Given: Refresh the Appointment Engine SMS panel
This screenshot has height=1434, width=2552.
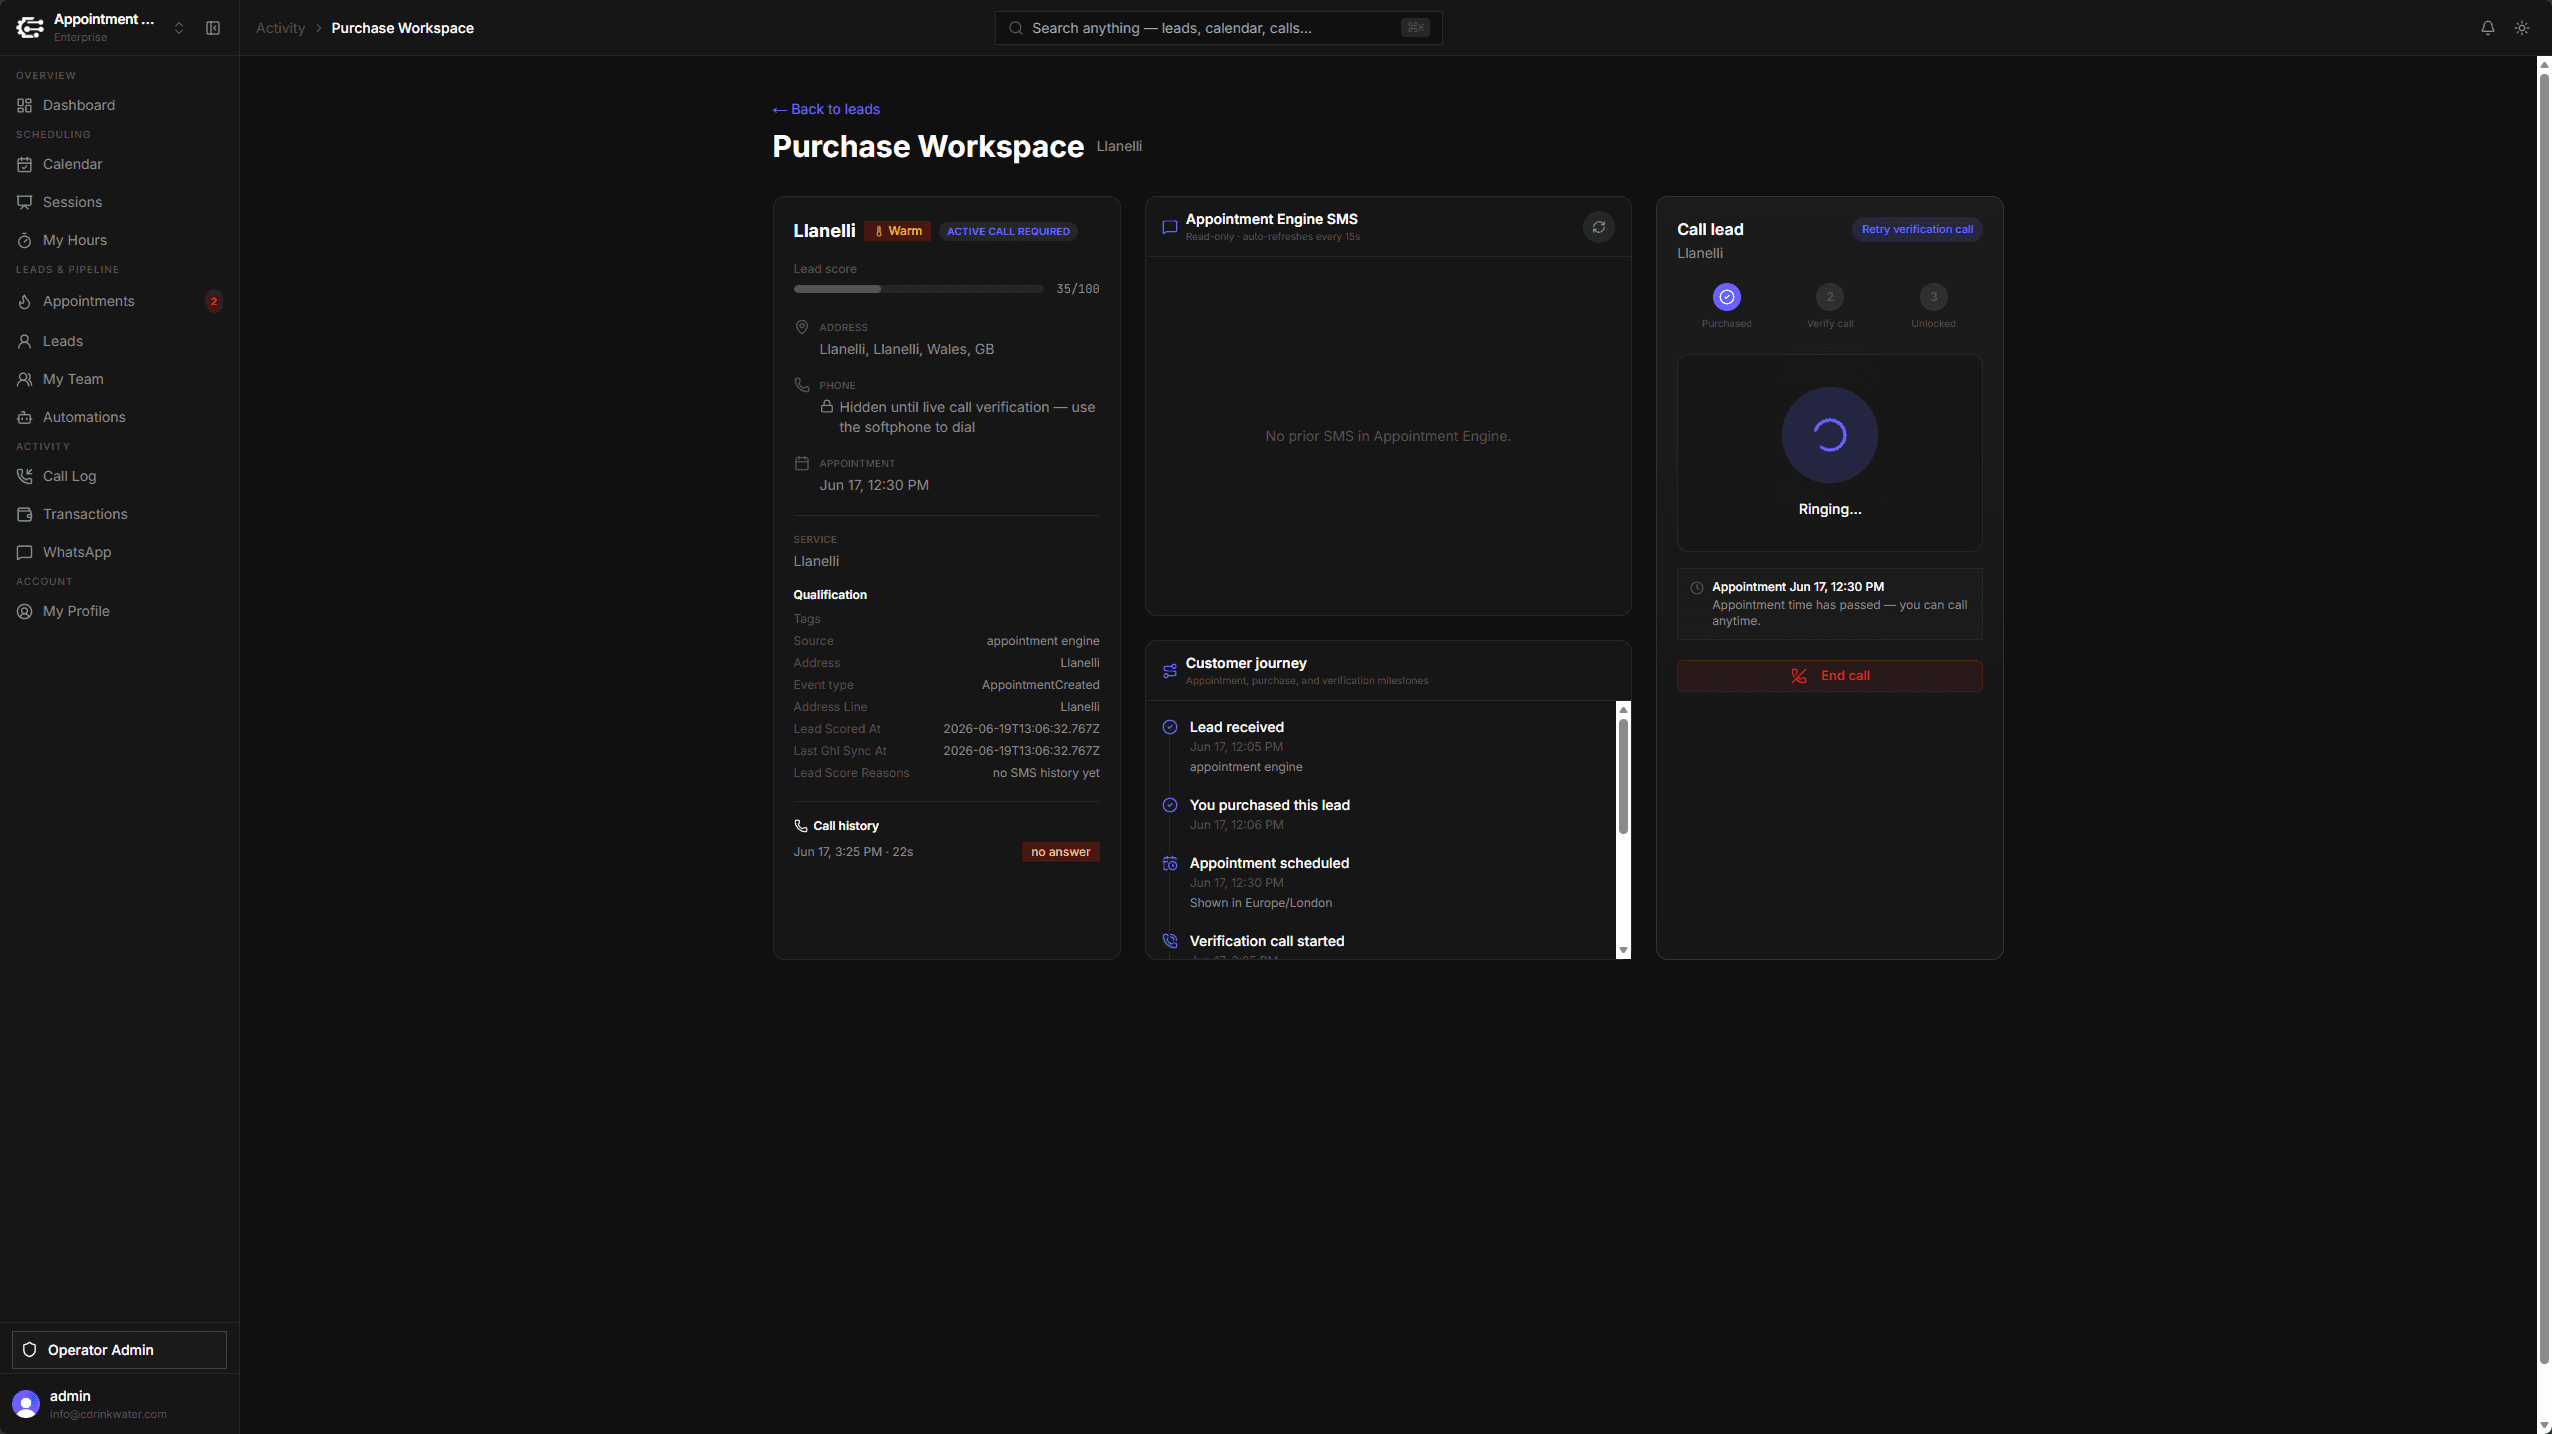Looking at the screenshot, I should tap(1599, 227).
